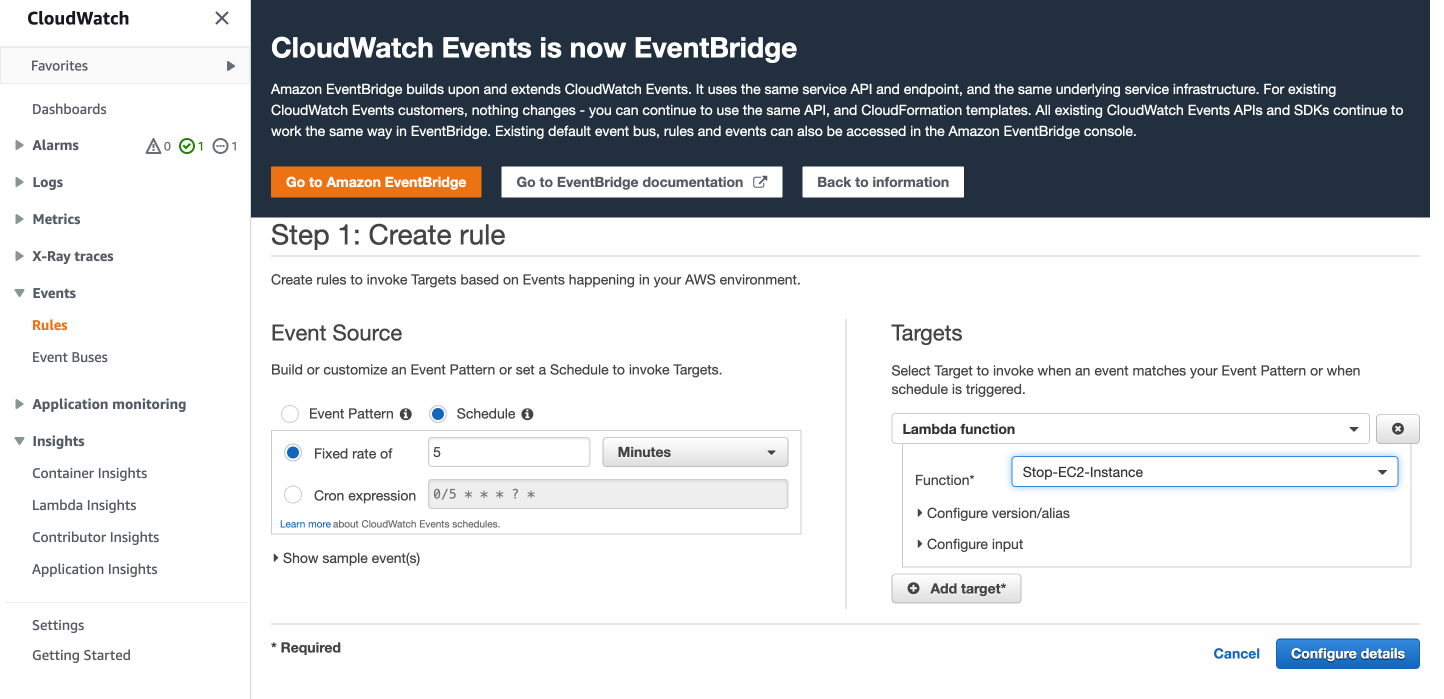This screenshot has width=1444, height=699.
Task: Close the CloudWatch sidebar with X icon
Action: point(222,18)
